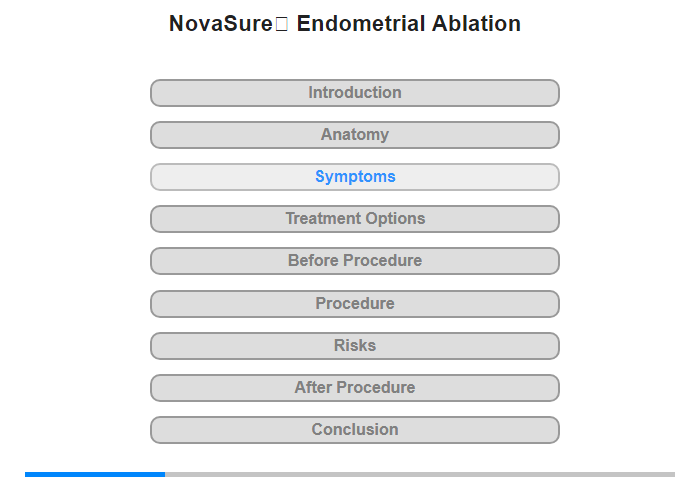Show the Anatomy chapter
The height and width of the screenshot is (480, 700).
(x=355, y=135)
